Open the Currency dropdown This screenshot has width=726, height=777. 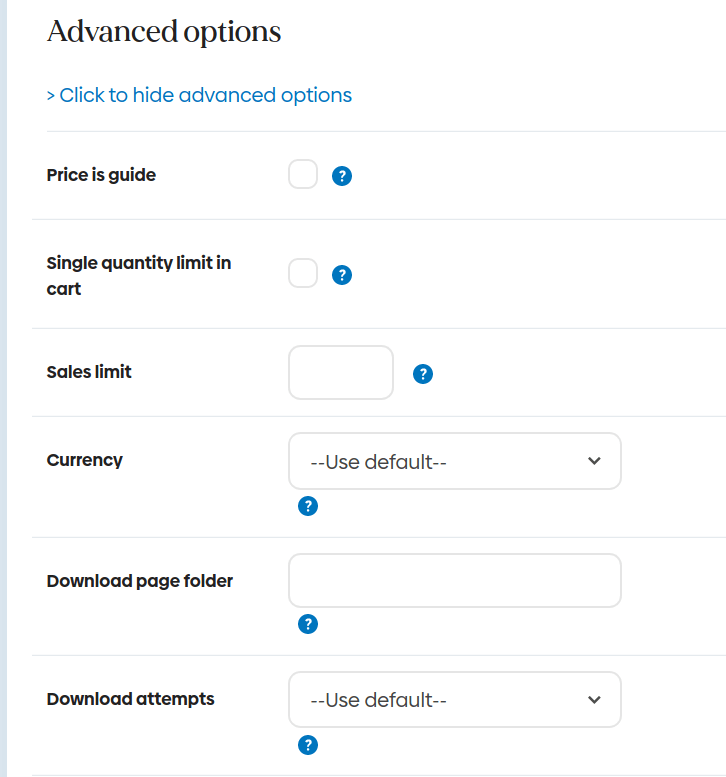point(454,461)
